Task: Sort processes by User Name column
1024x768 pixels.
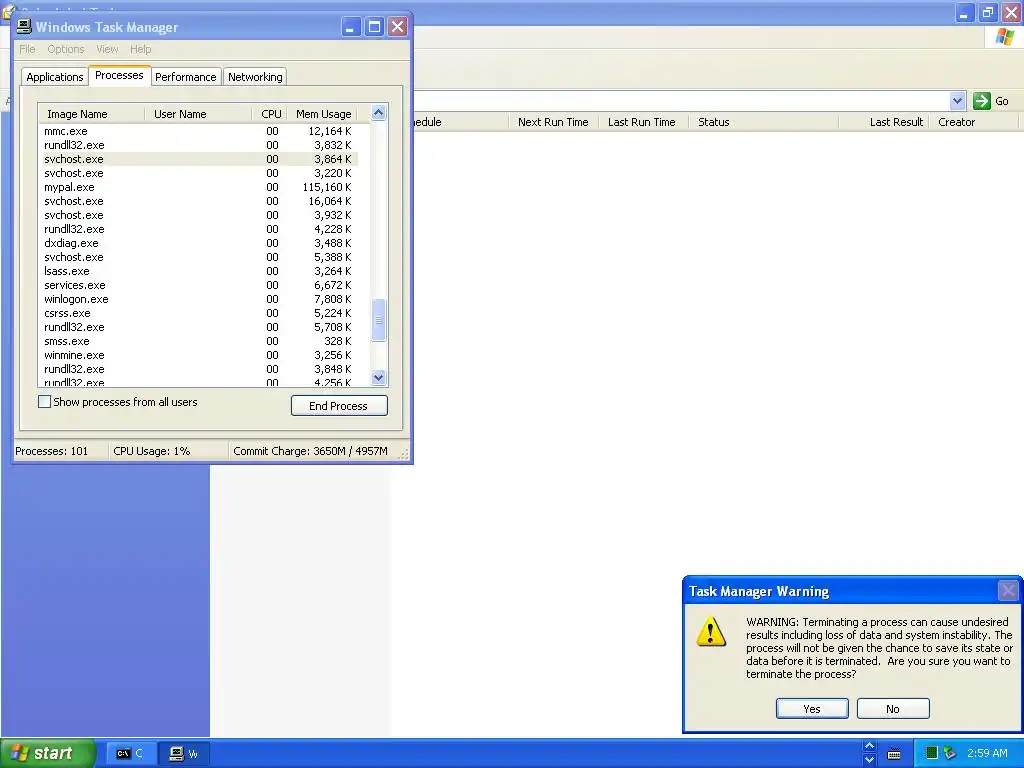Action: click(x=198, y=114)
